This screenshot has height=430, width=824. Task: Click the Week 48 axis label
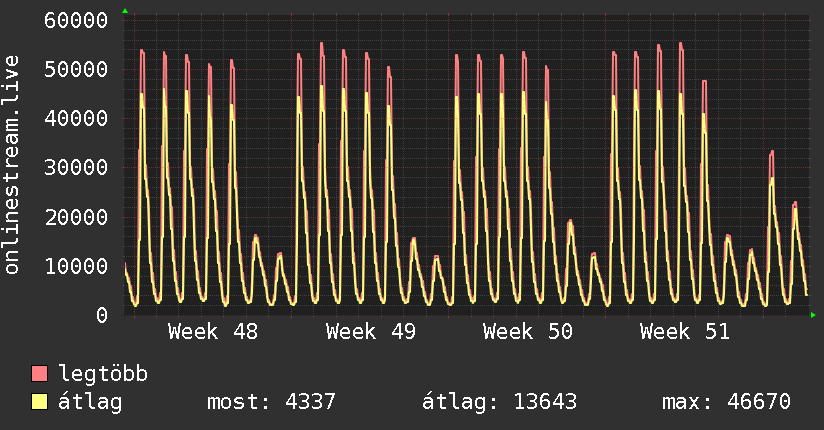(x=213, y=332)
